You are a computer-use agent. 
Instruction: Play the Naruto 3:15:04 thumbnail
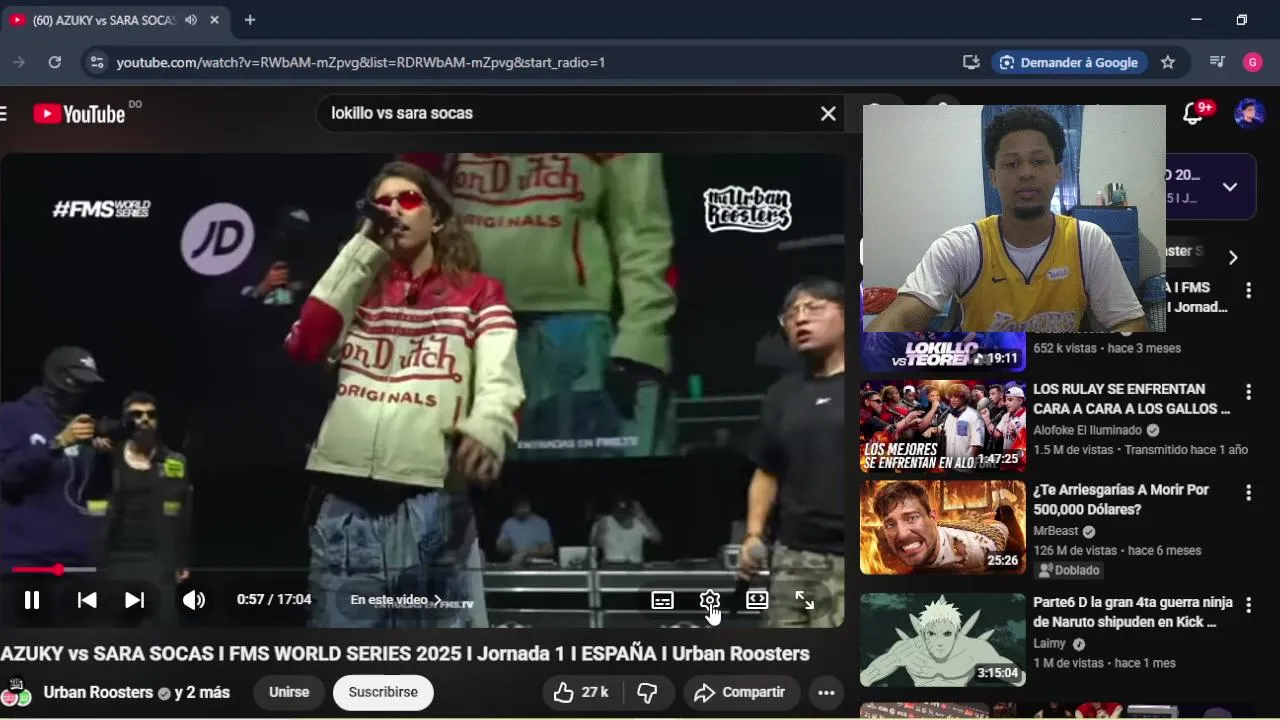click(x=943, y=640)
